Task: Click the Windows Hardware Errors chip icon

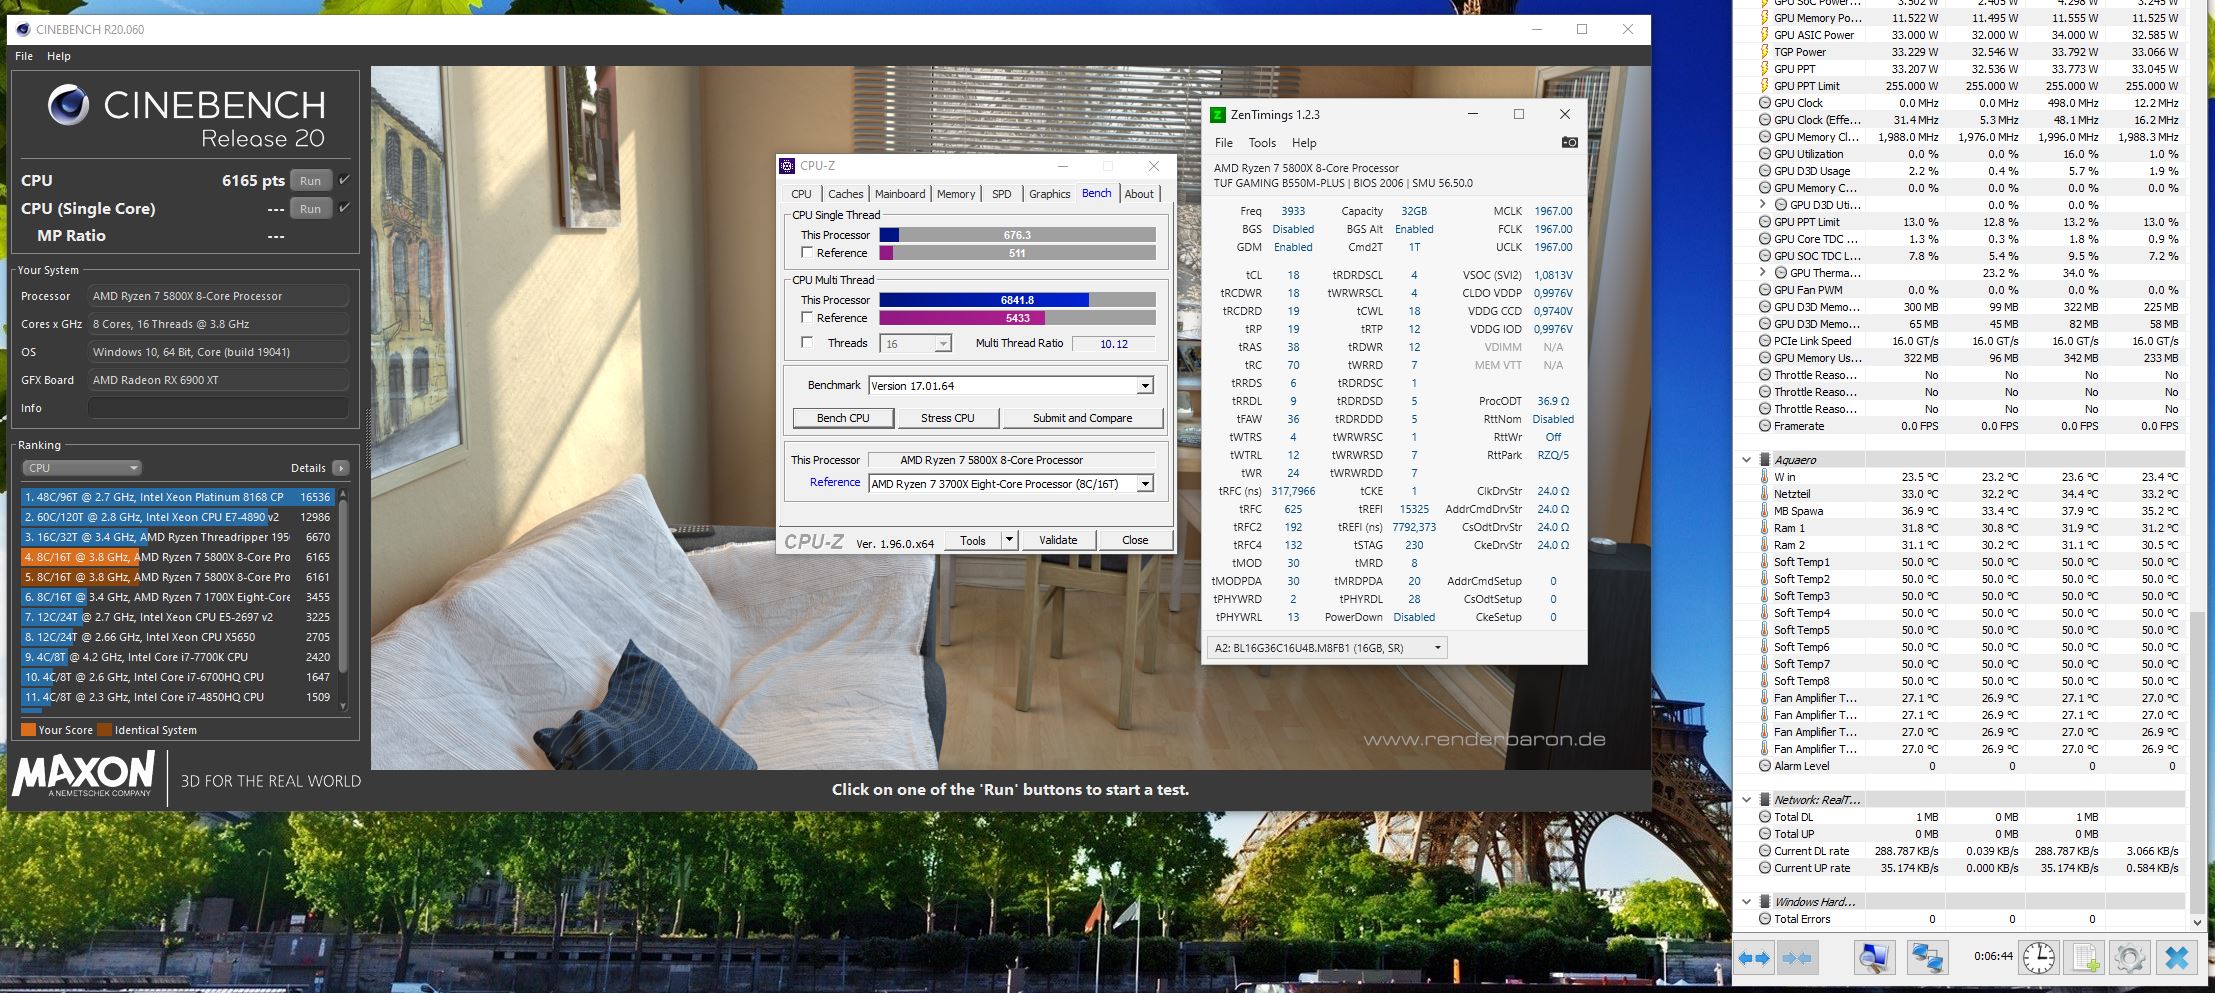Action: point(1765,902)
